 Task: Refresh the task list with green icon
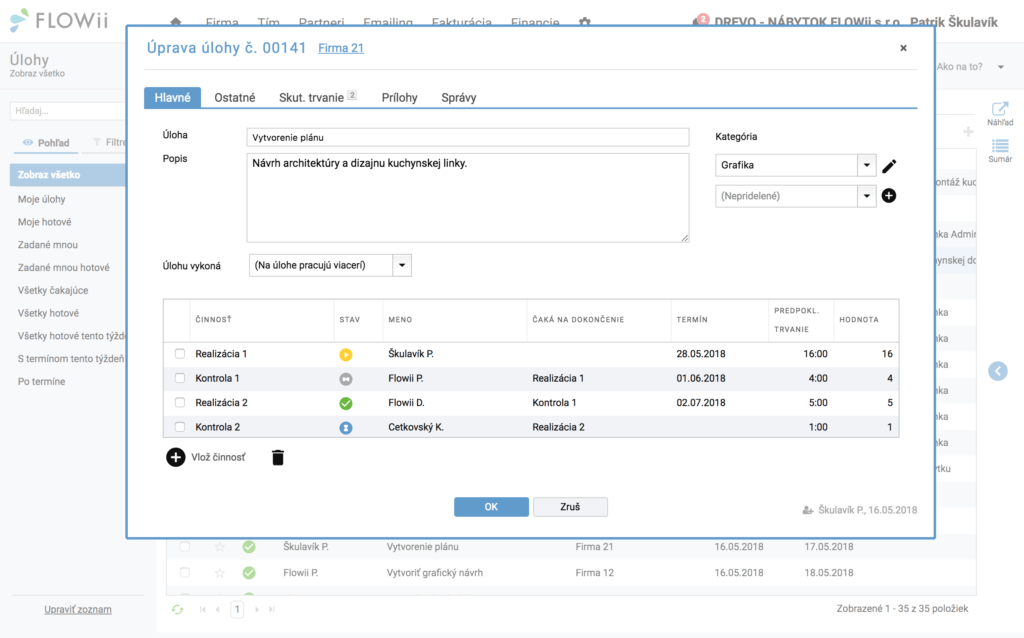(177, 609)
